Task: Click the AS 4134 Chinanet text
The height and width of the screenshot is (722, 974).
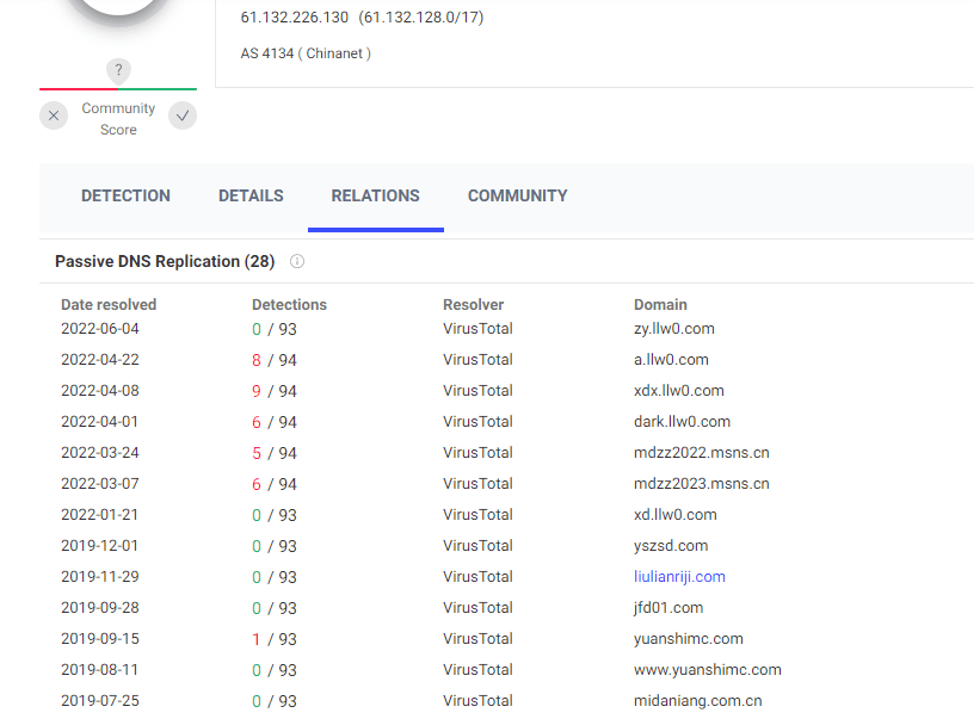Action: coord(305,54)
